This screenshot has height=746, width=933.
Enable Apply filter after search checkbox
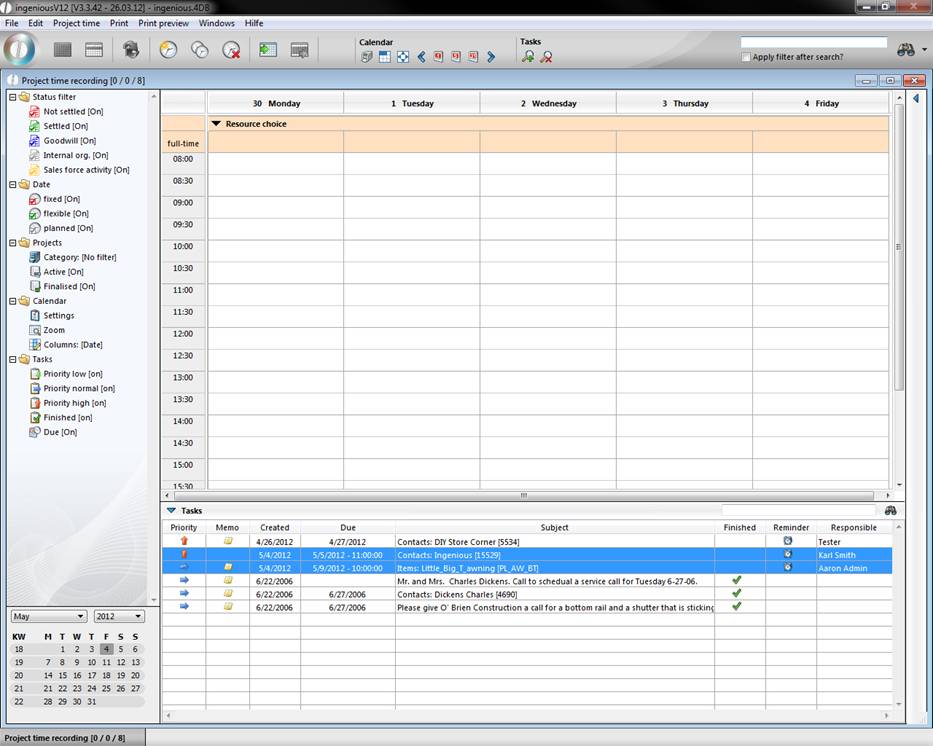point(746,57)
